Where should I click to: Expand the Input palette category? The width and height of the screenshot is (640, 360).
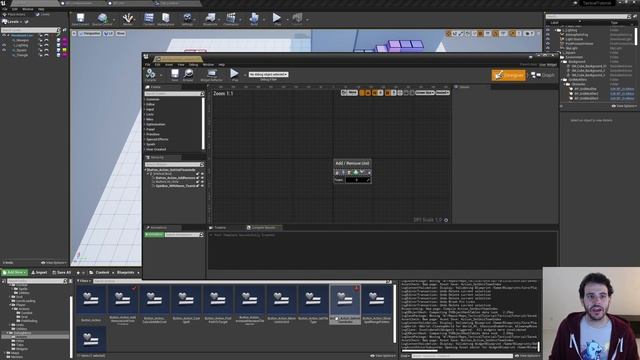point(150,109)
